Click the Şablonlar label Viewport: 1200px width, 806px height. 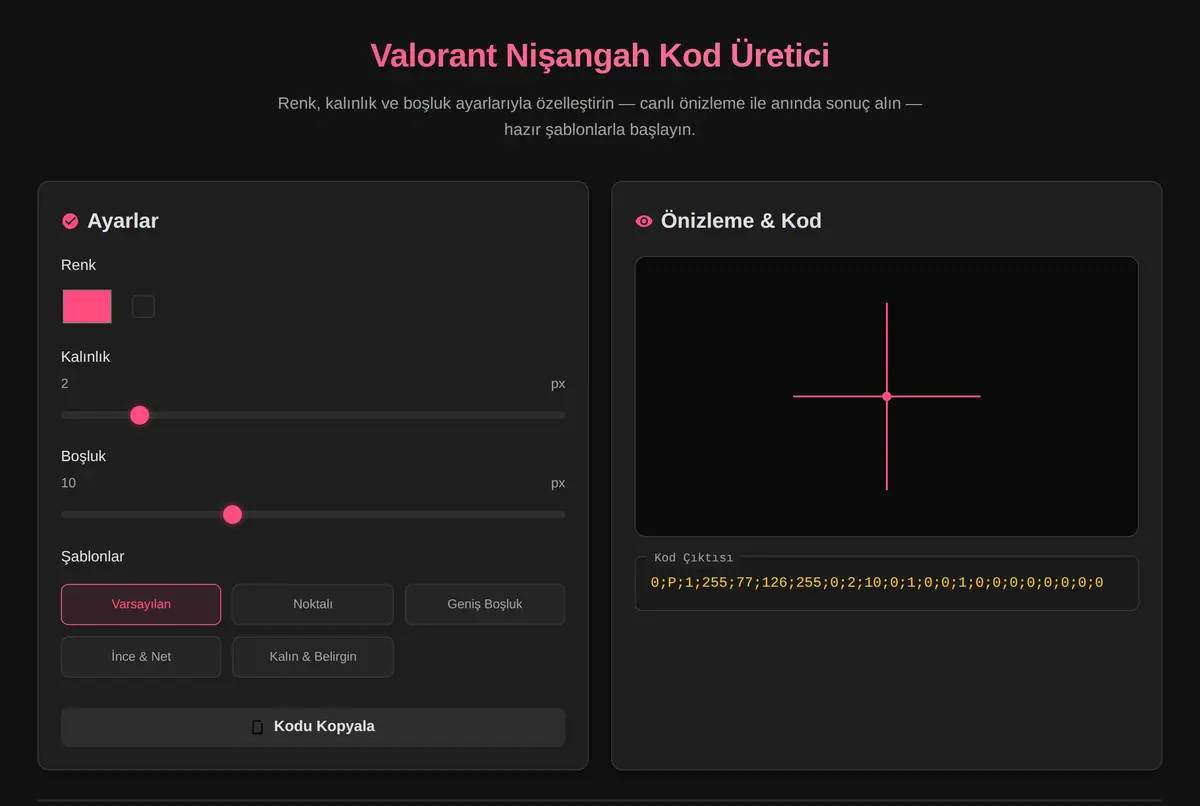click(x=93, y=556)
